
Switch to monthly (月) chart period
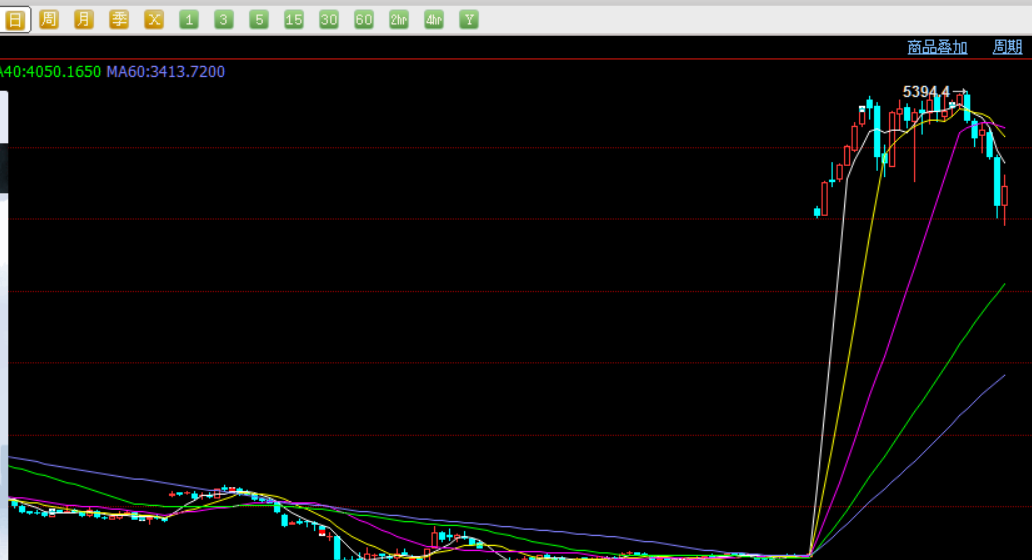coord(84,20)
